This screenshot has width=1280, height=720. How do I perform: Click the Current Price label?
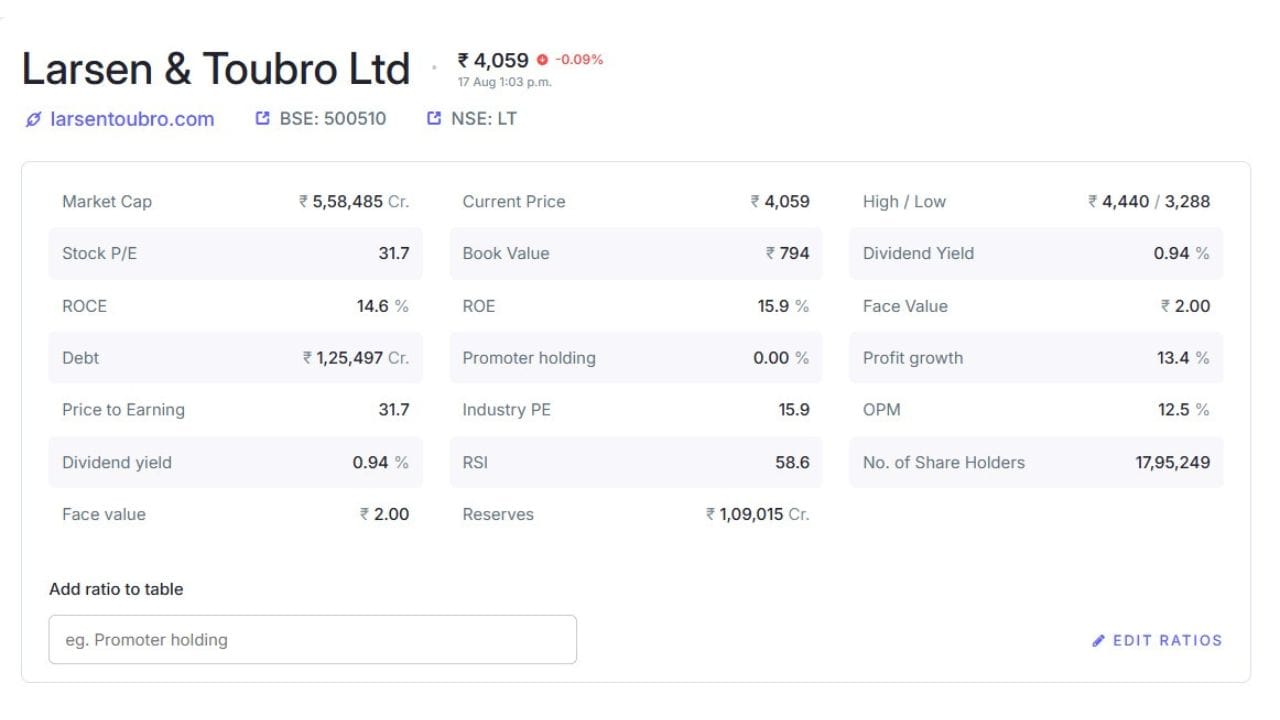(514, 202)
